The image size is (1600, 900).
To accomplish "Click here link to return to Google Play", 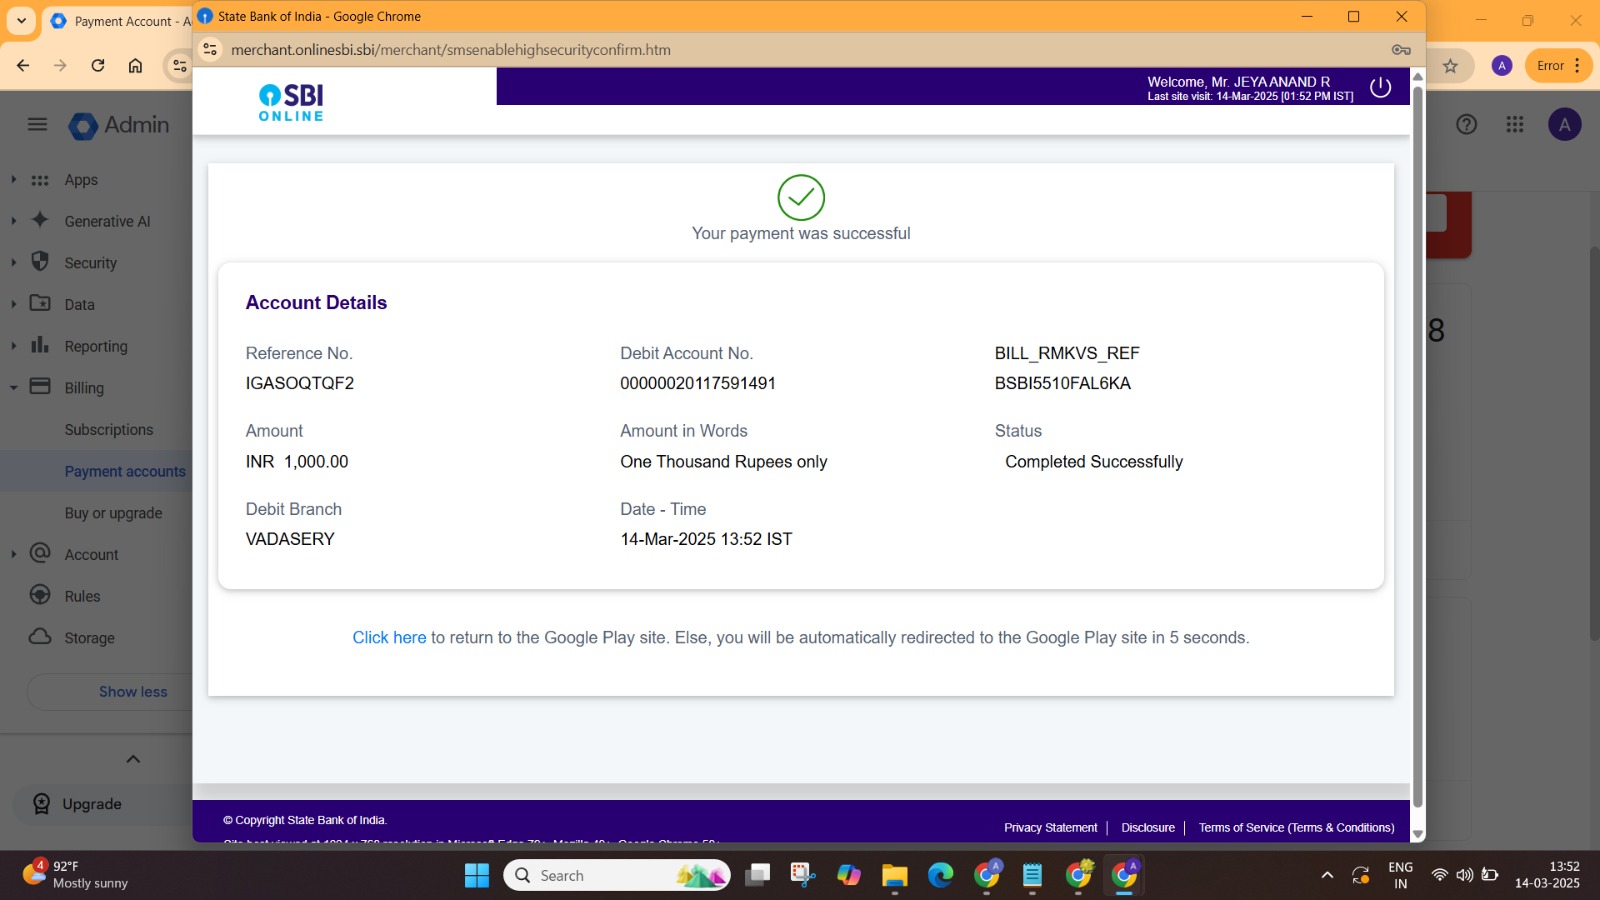I will pyautogui.click(x=389, y=638).
